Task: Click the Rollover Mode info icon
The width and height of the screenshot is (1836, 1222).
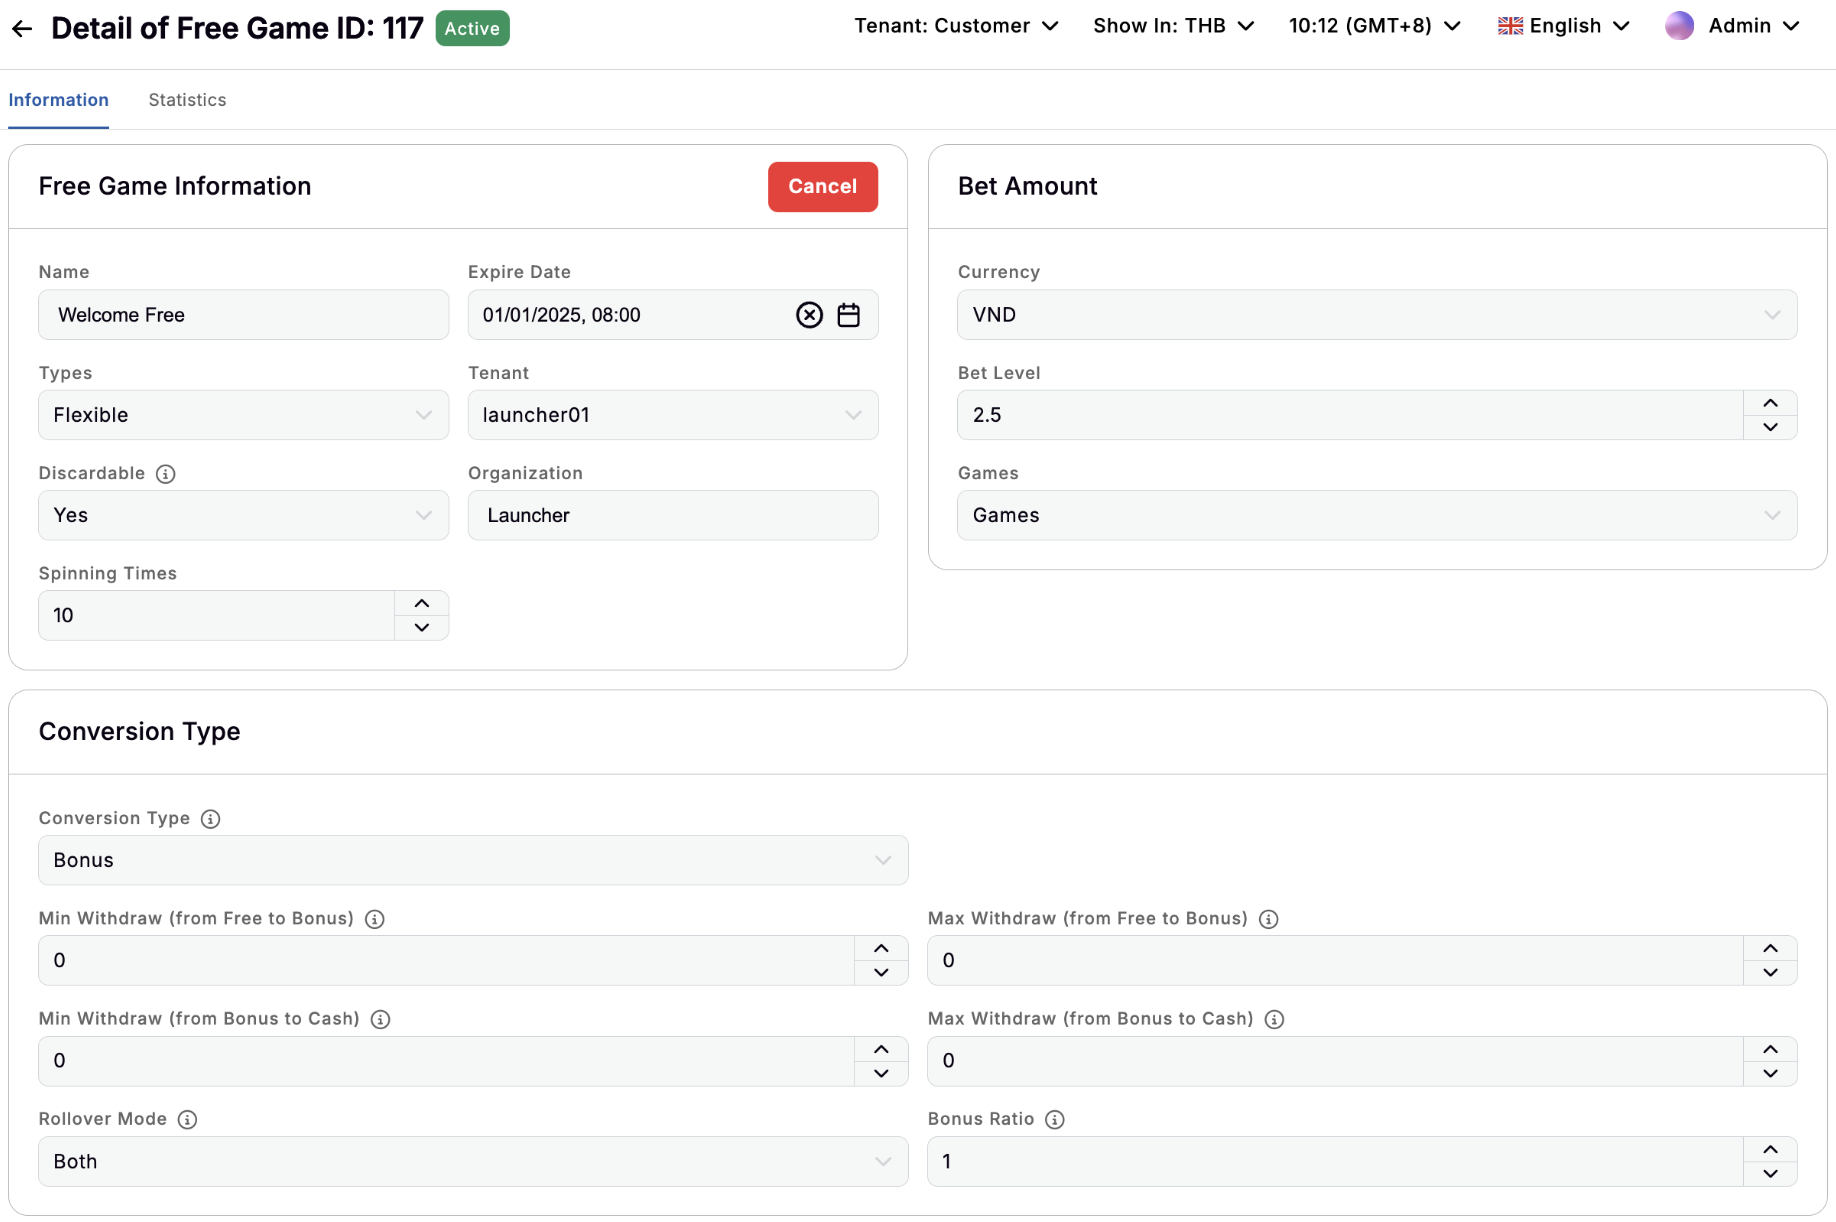Action: click(x=187, y=1119)
